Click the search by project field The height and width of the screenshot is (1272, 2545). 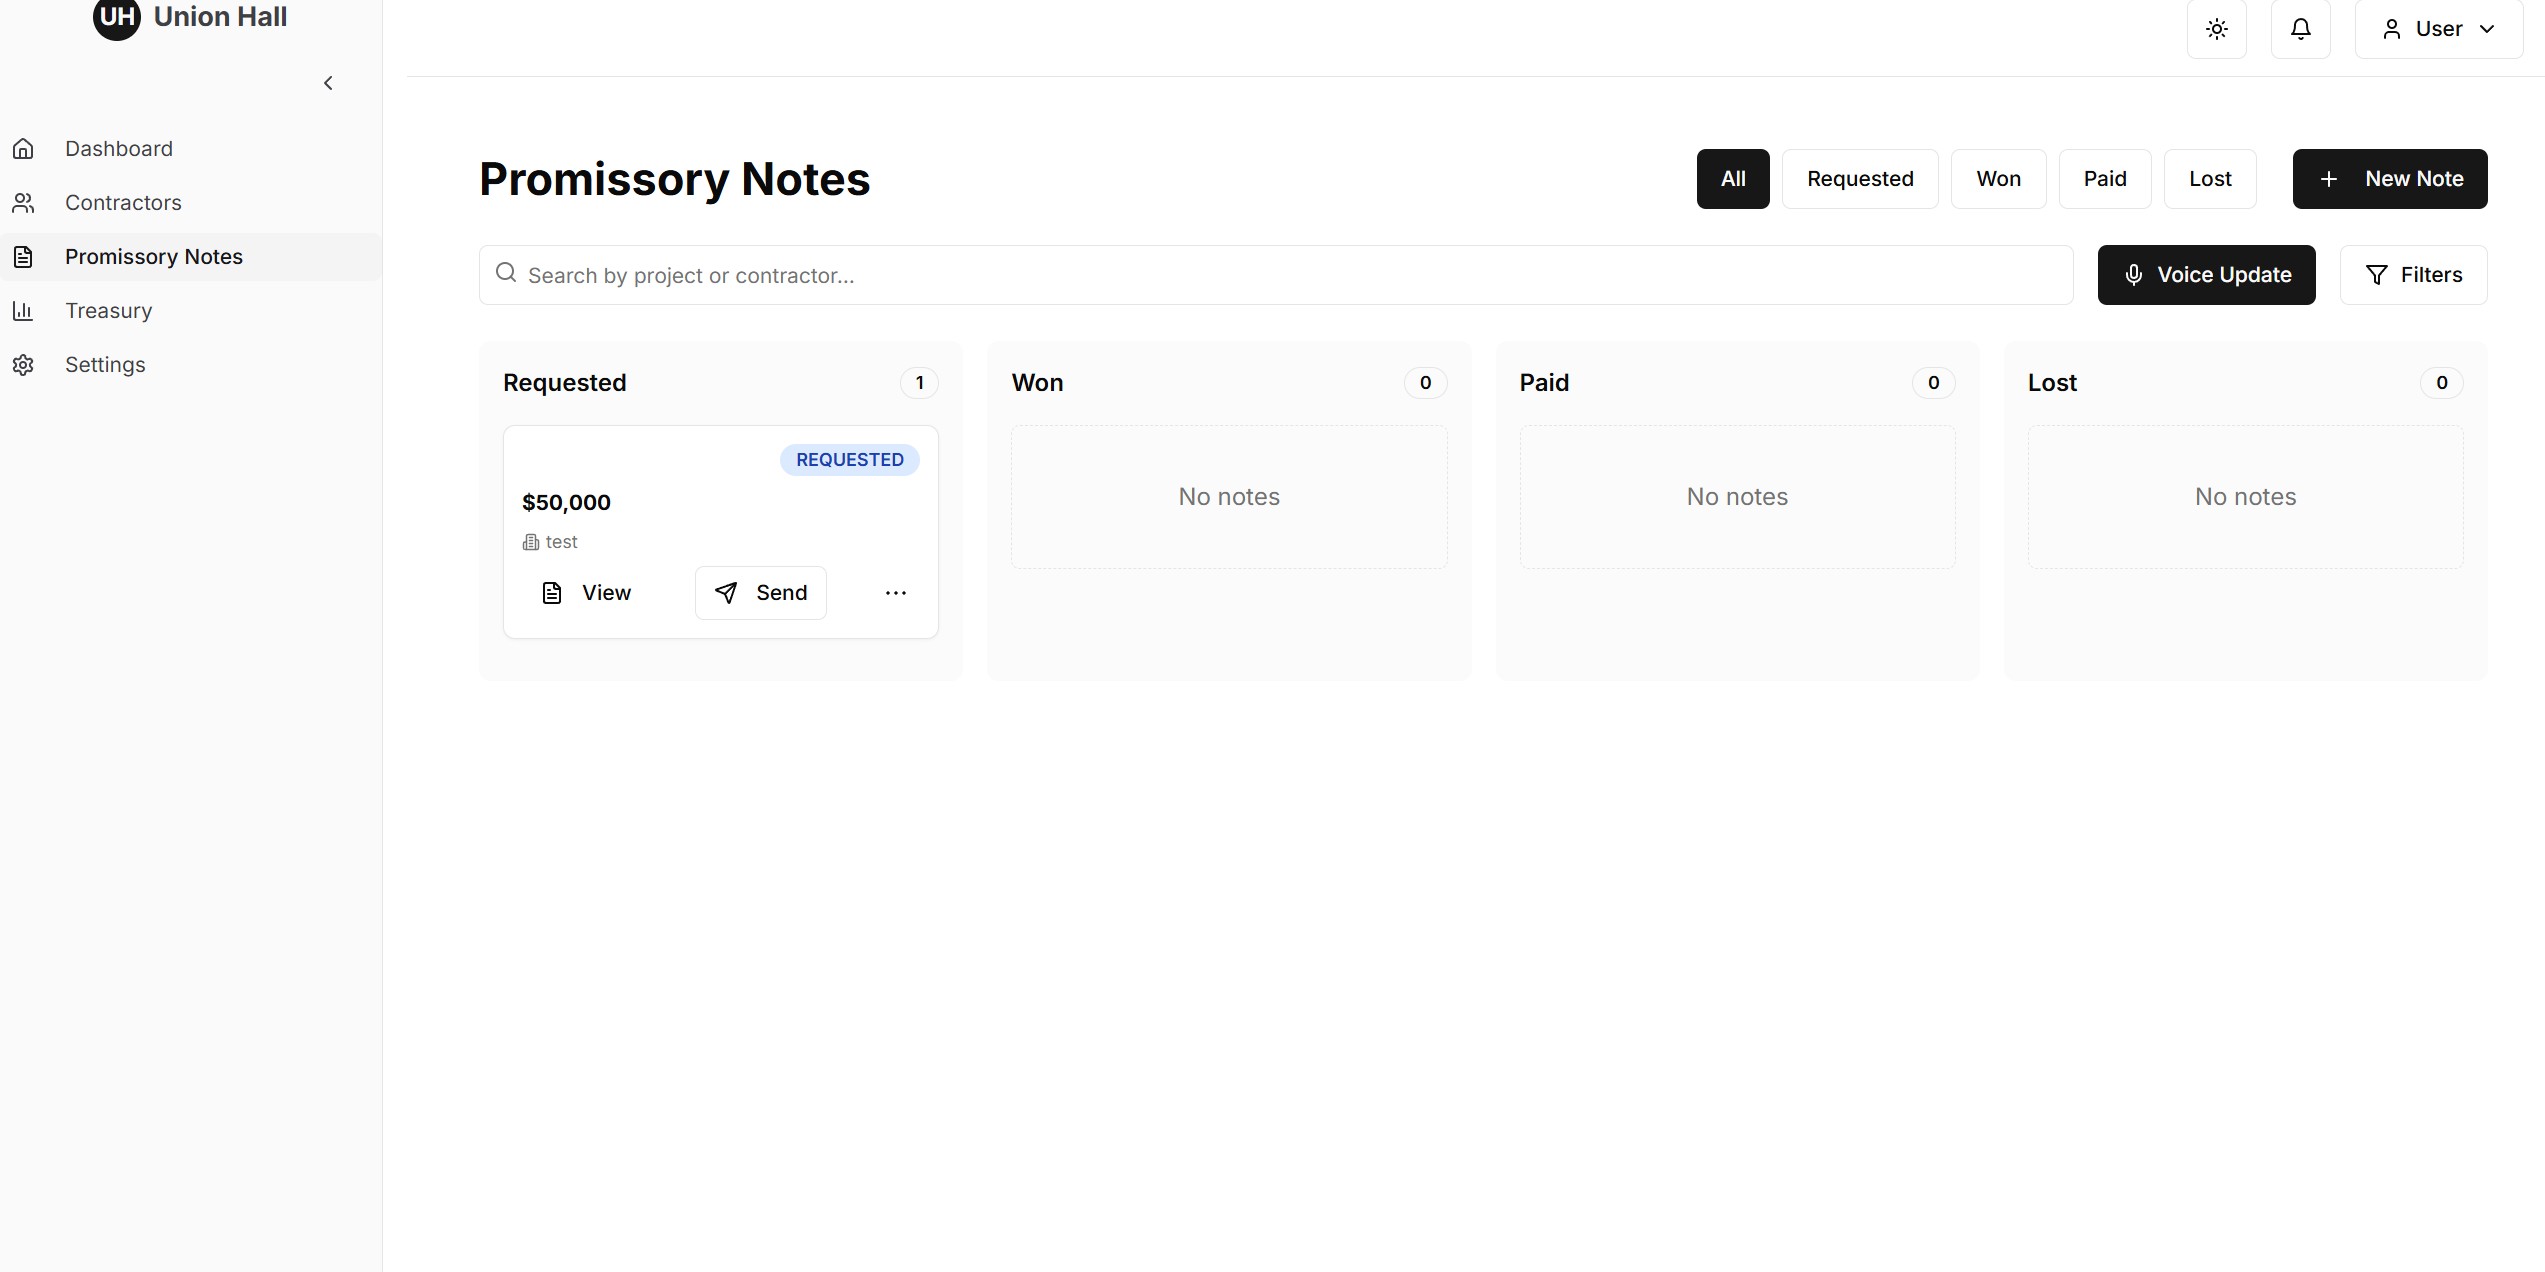pos(1275,275)
